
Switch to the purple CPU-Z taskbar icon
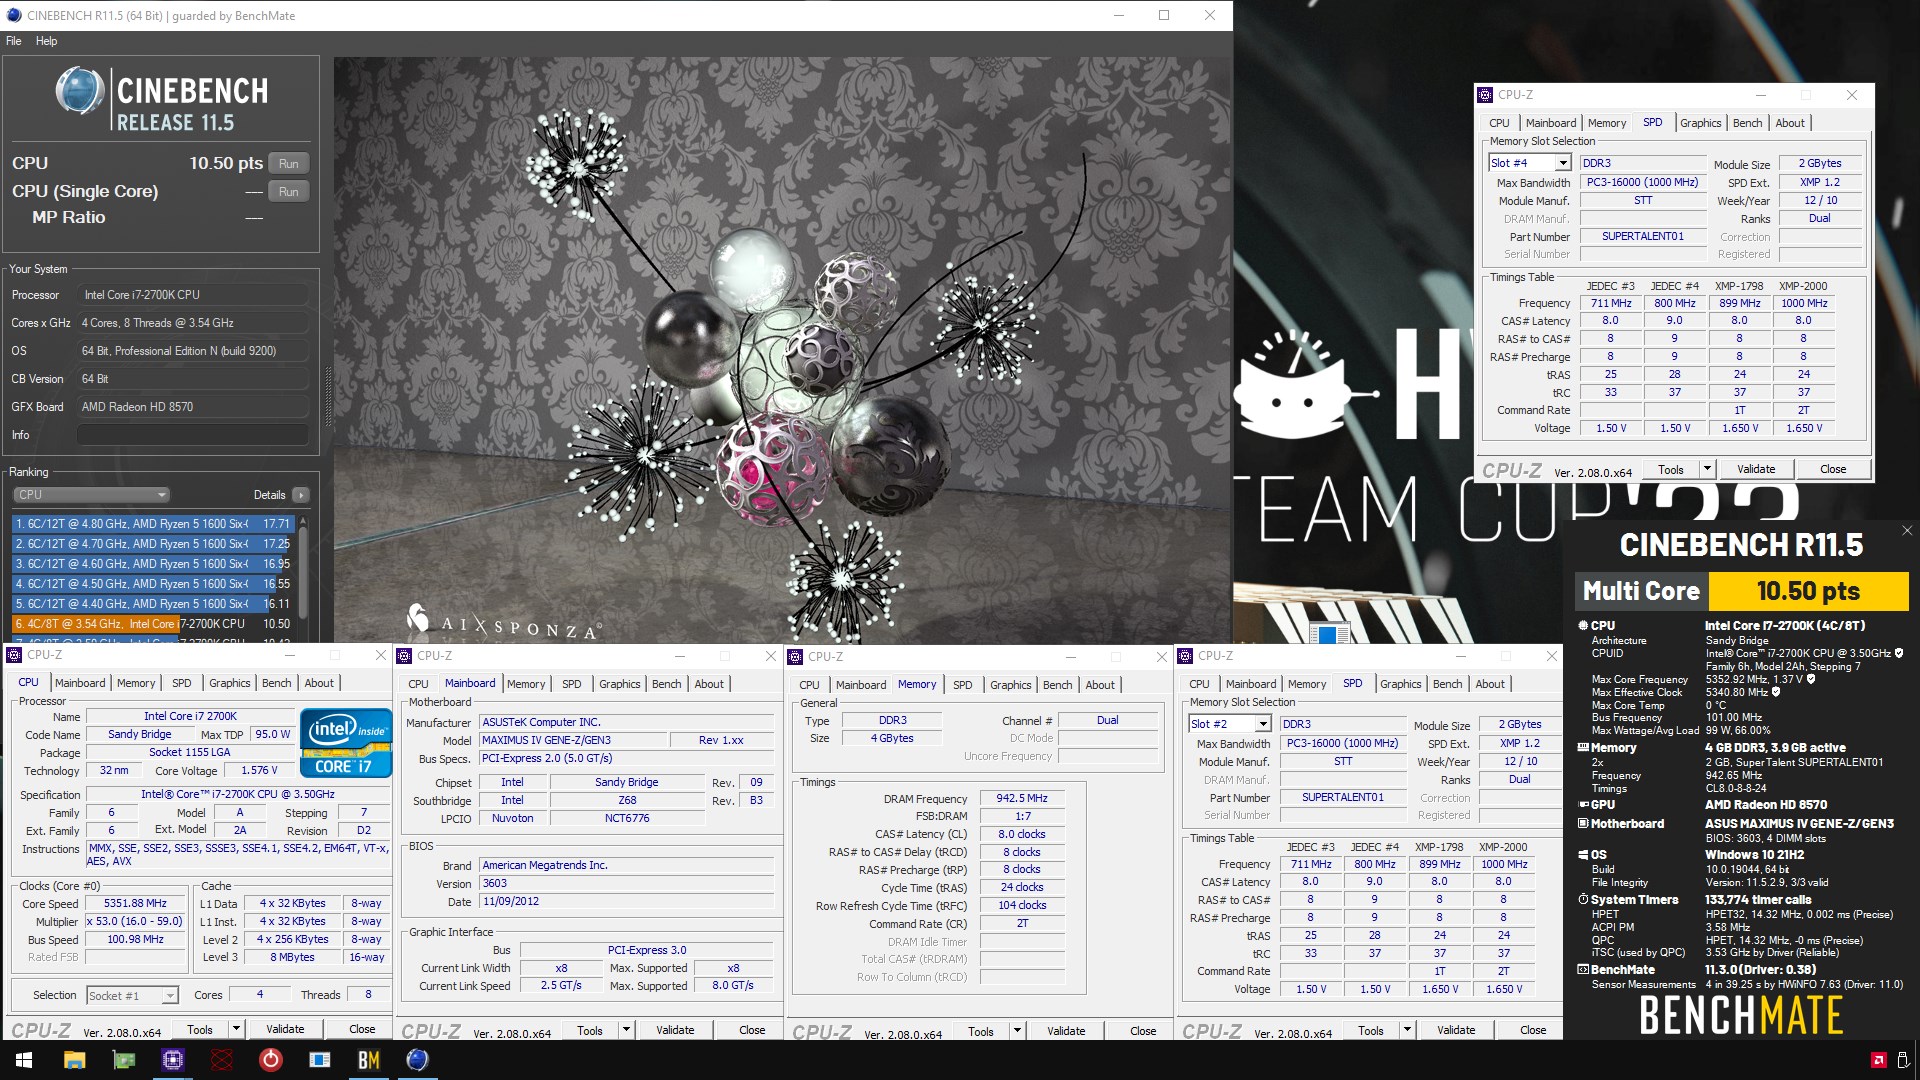tap(172, 1060)
